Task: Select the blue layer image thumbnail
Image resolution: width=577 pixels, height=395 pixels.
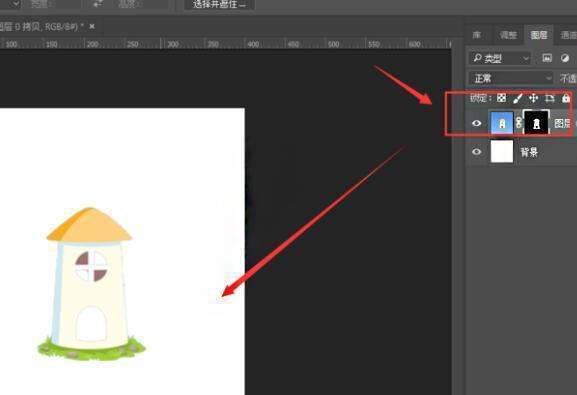Action: 502,123
